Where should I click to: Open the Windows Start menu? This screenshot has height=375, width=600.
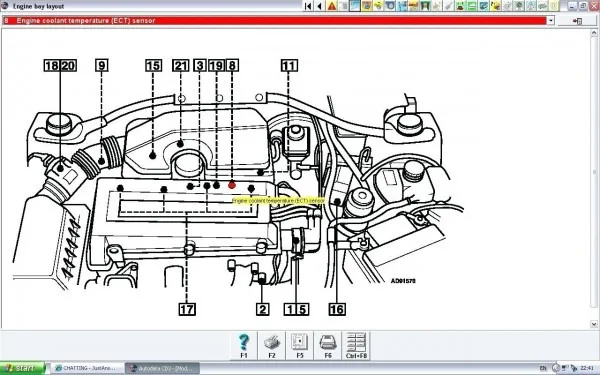22,368
